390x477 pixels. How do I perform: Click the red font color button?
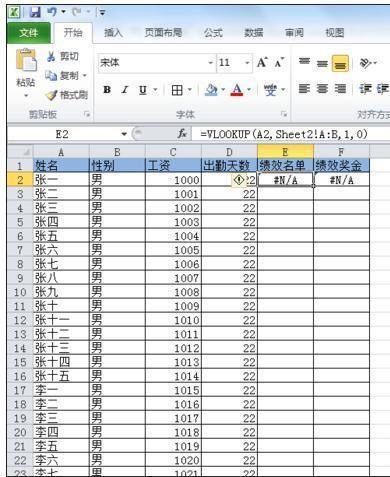[237, 90]
